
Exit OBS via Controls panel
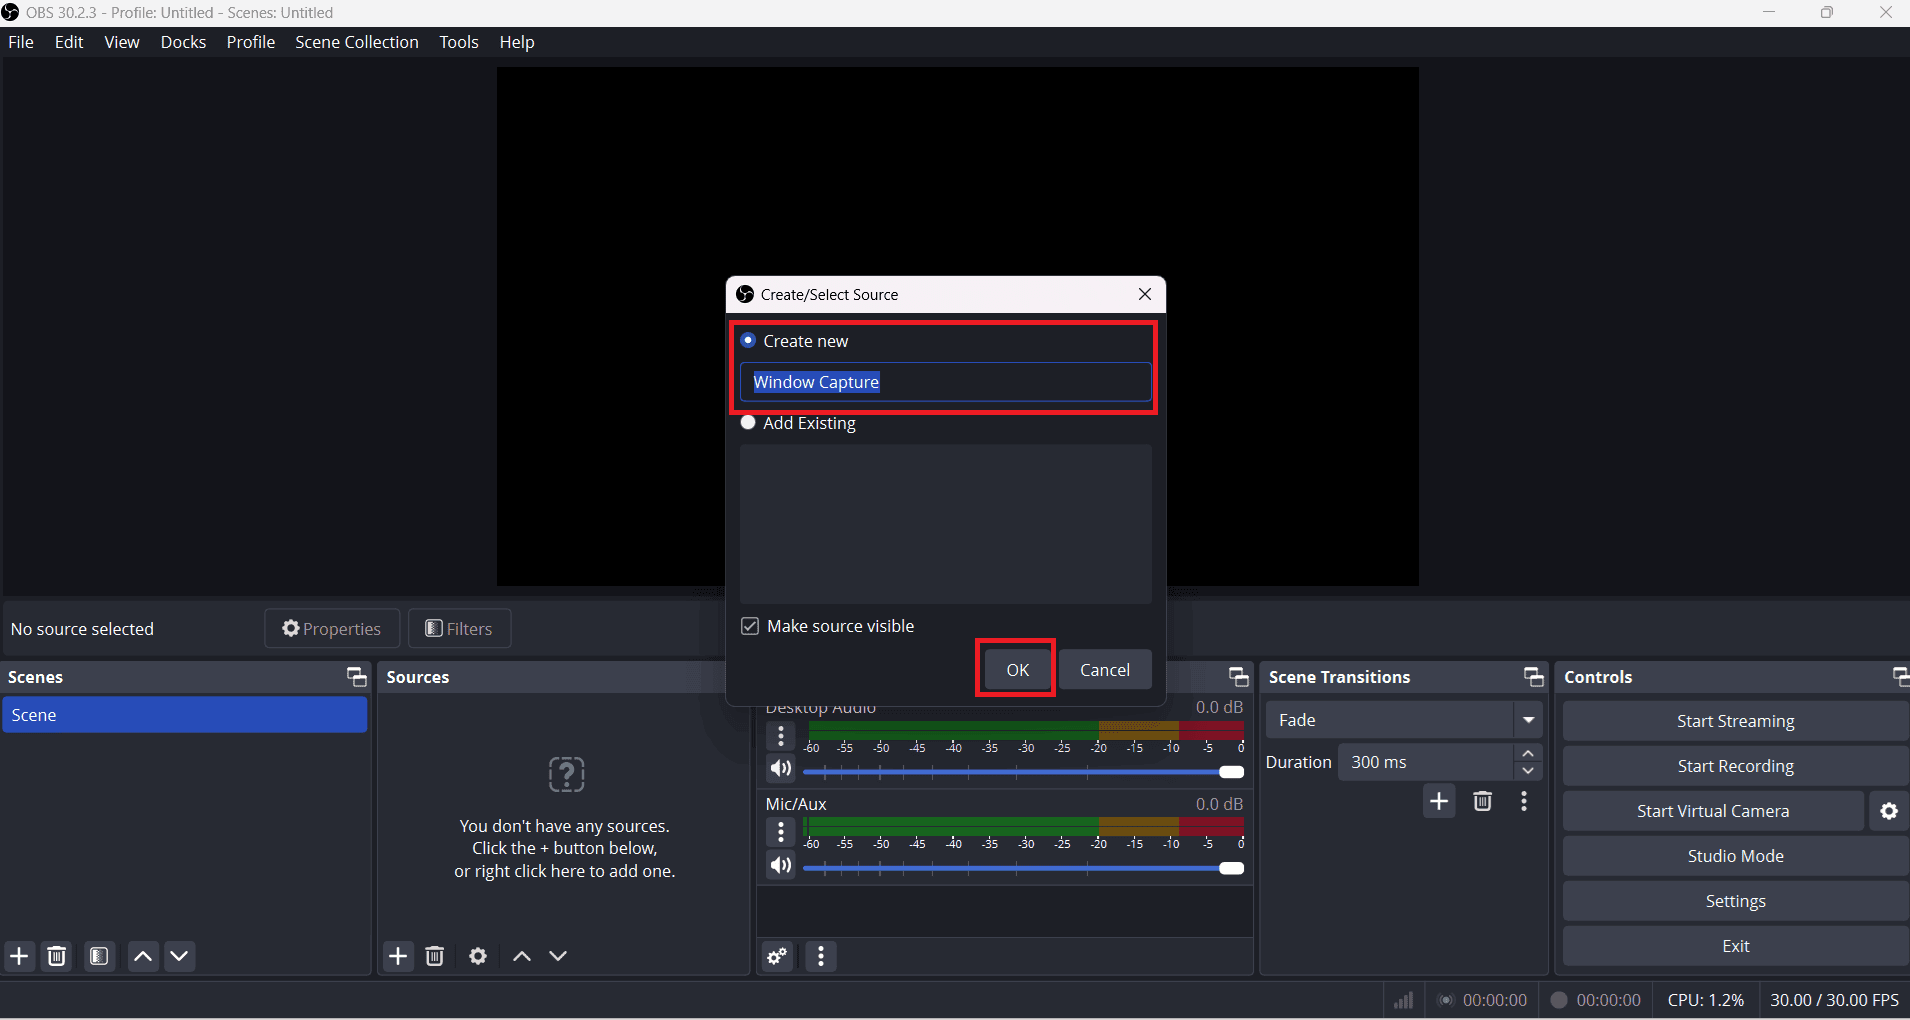tap(1736, 946)
